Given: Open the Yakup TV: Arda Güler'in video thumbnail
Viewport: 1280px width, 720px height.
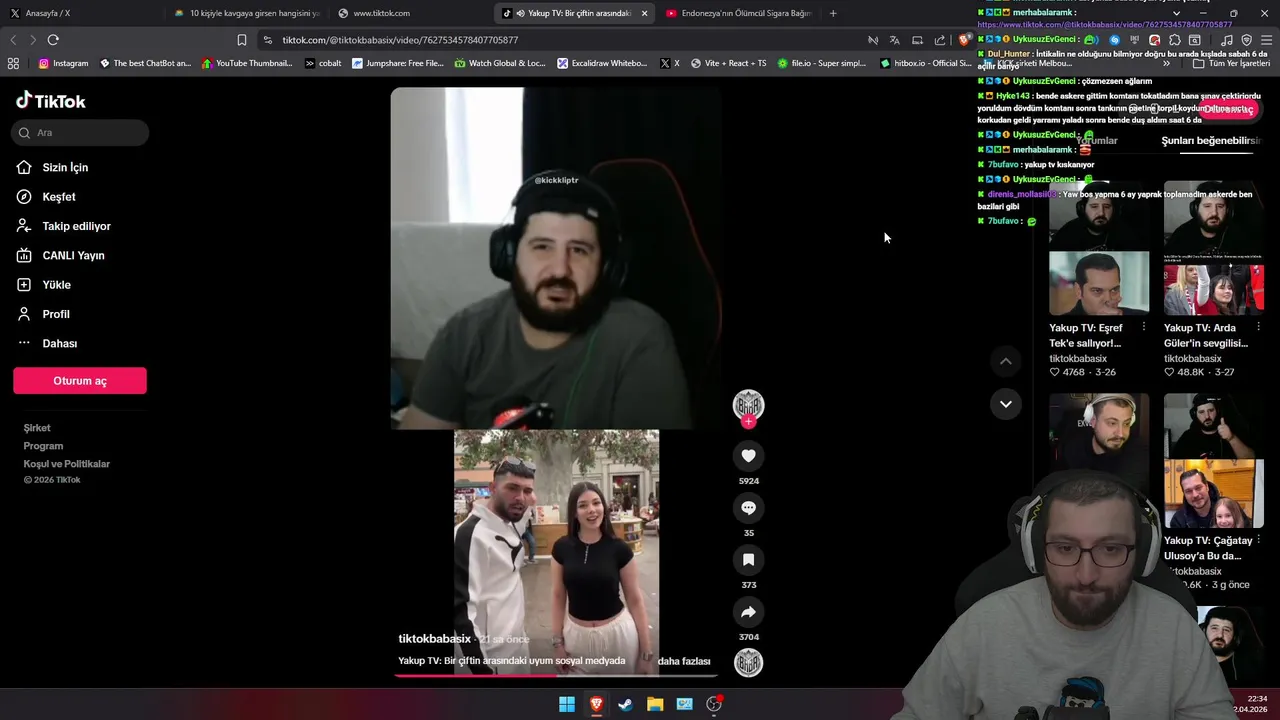Looking at the screenshot, I should [x=1214, y=248].
